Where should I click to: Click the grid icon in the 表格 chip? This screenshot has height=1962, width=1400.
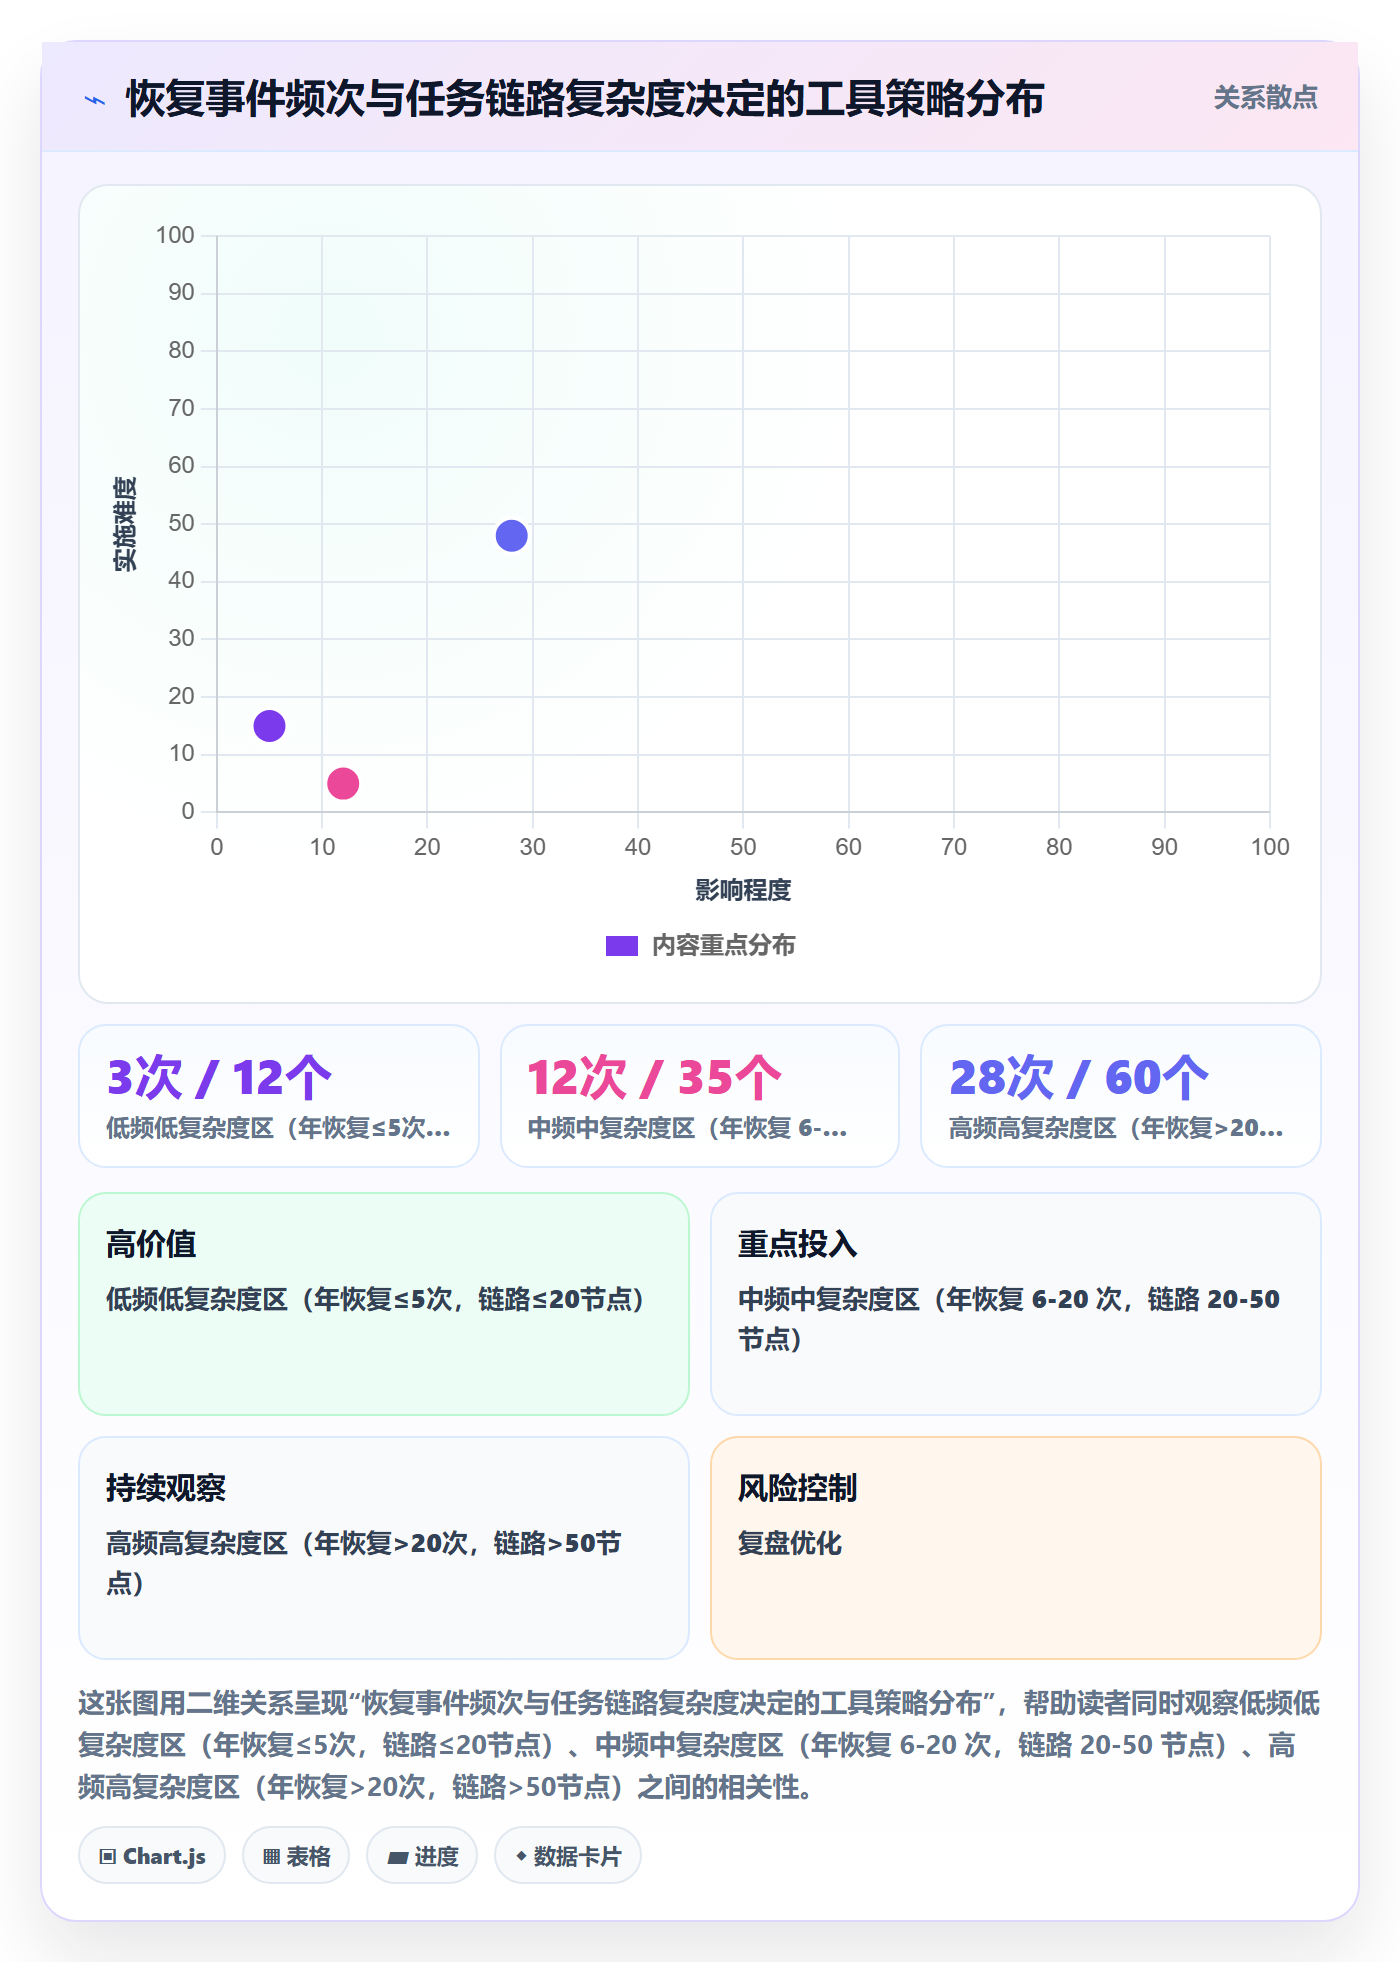coord(271,1857)
